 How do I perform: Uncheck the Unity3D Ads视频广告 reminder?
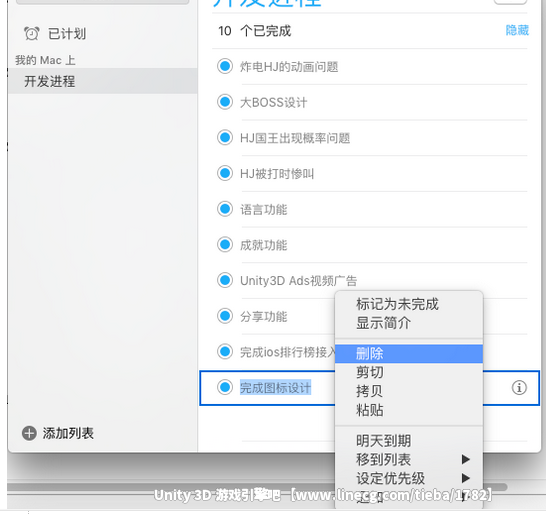pos(225,280)
